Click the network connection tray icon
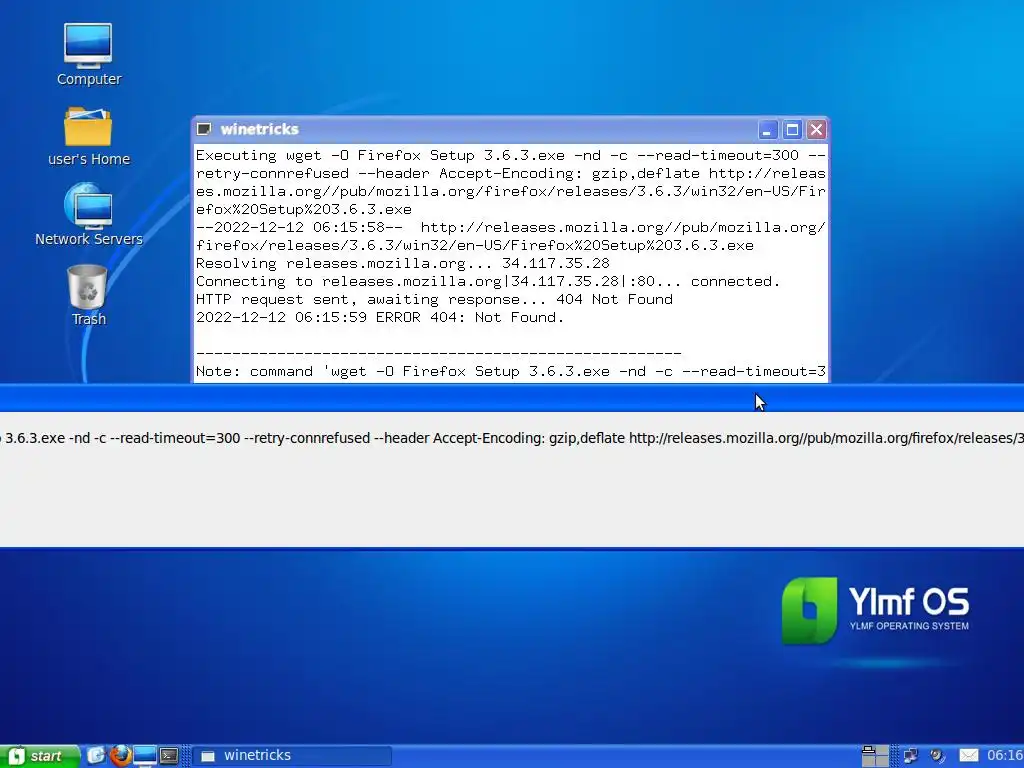Image resolution: width=1024 pixels, height=768 pixels. [x=910, y=756]
